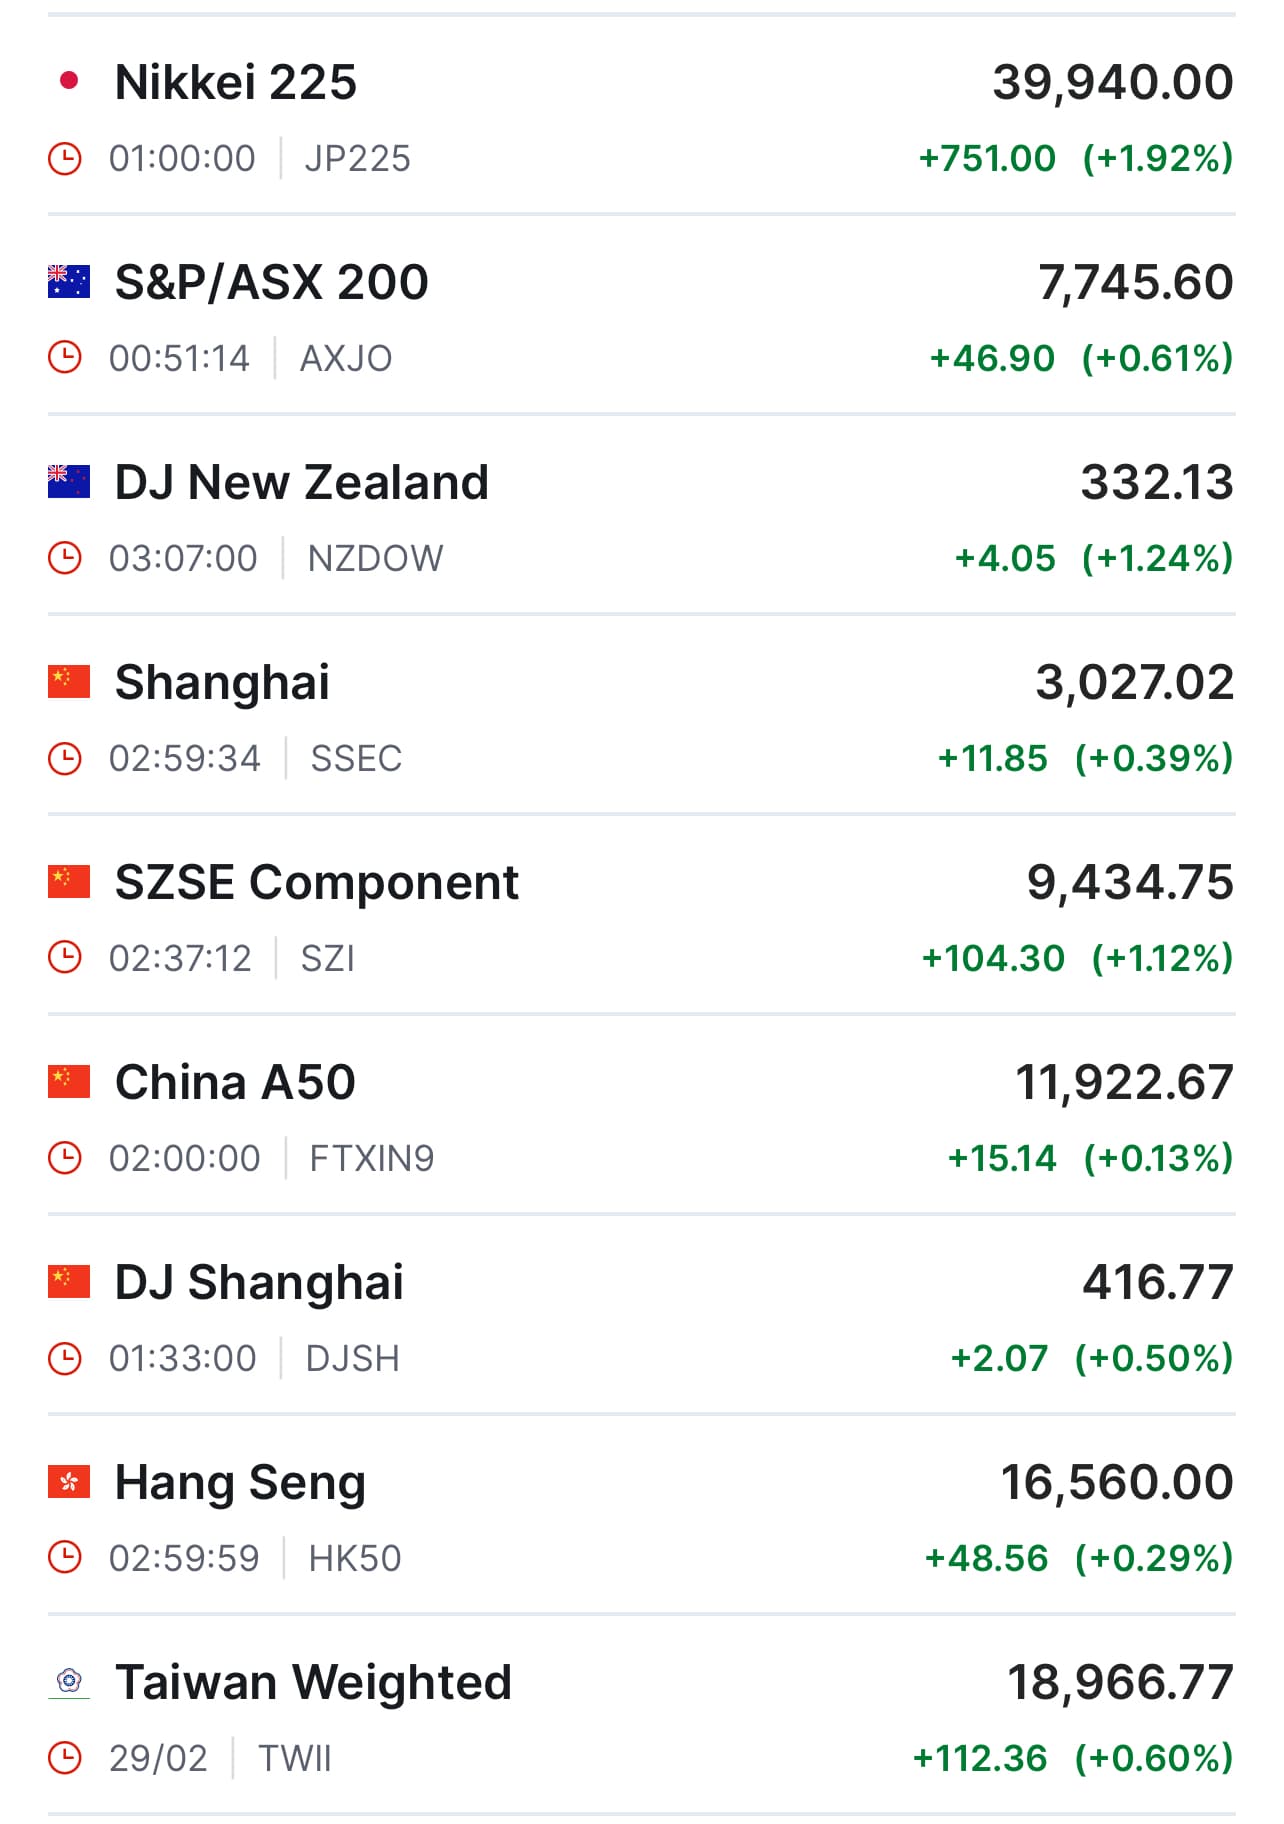
Task: Select the DJ New Zealand index name
Action: 302,482
